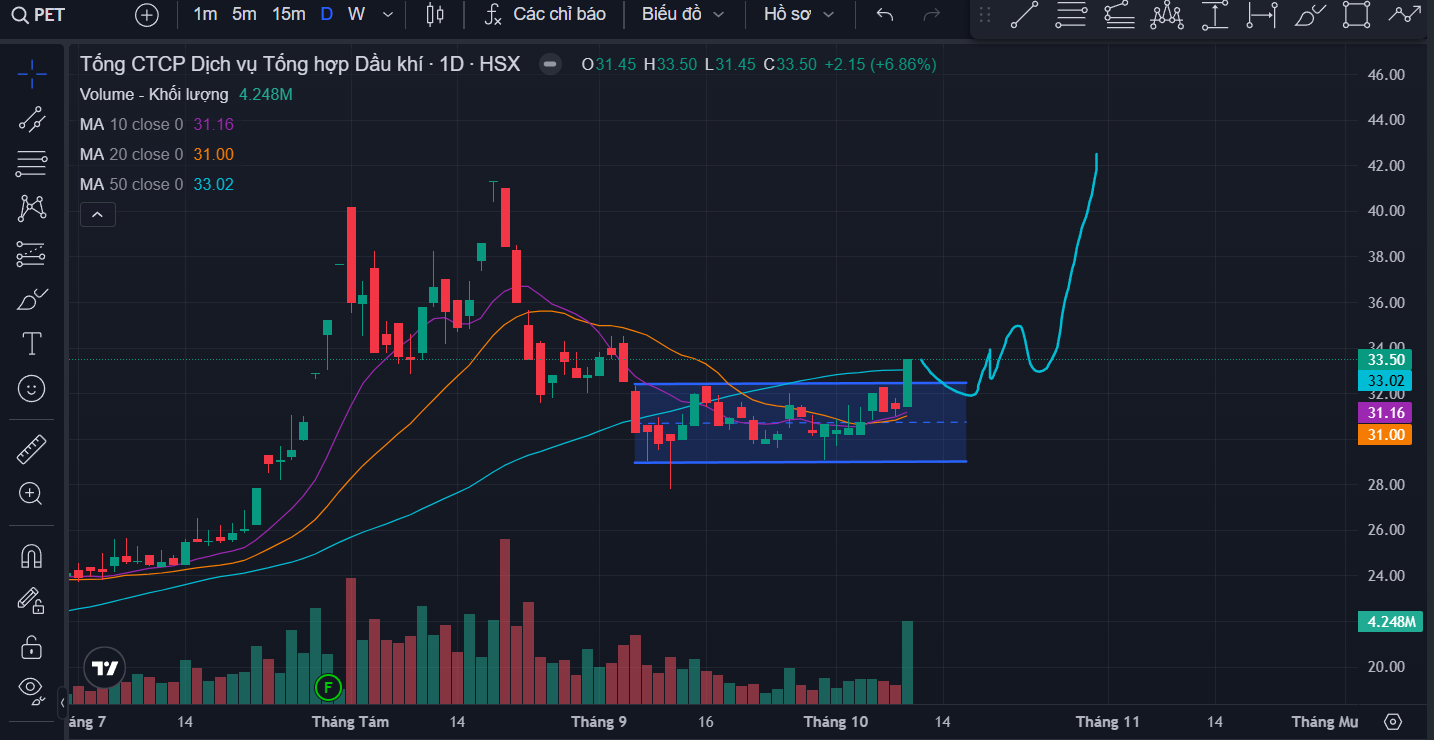
Task: Activate the zoom in tool
Action: 32,493
